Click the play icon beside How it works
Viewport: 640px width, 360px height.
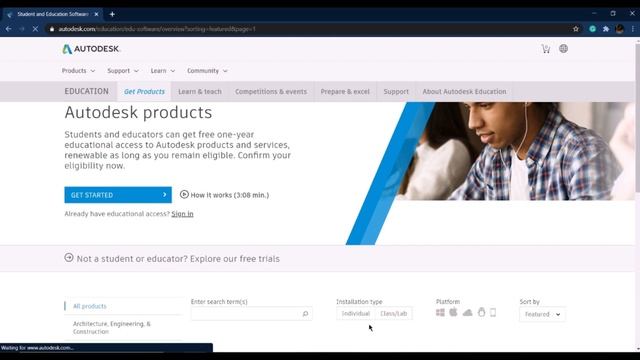(184, 195)
